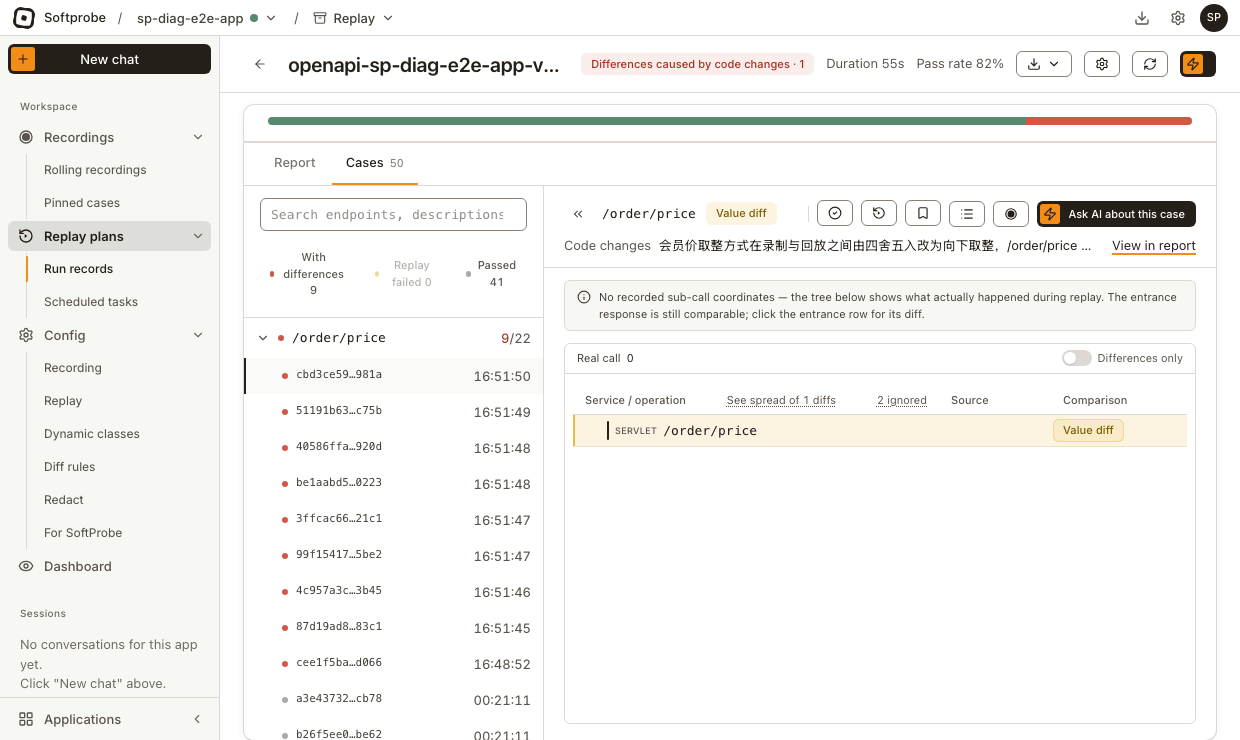Click the Softprobe logo icon

click(x=24, y=18)
